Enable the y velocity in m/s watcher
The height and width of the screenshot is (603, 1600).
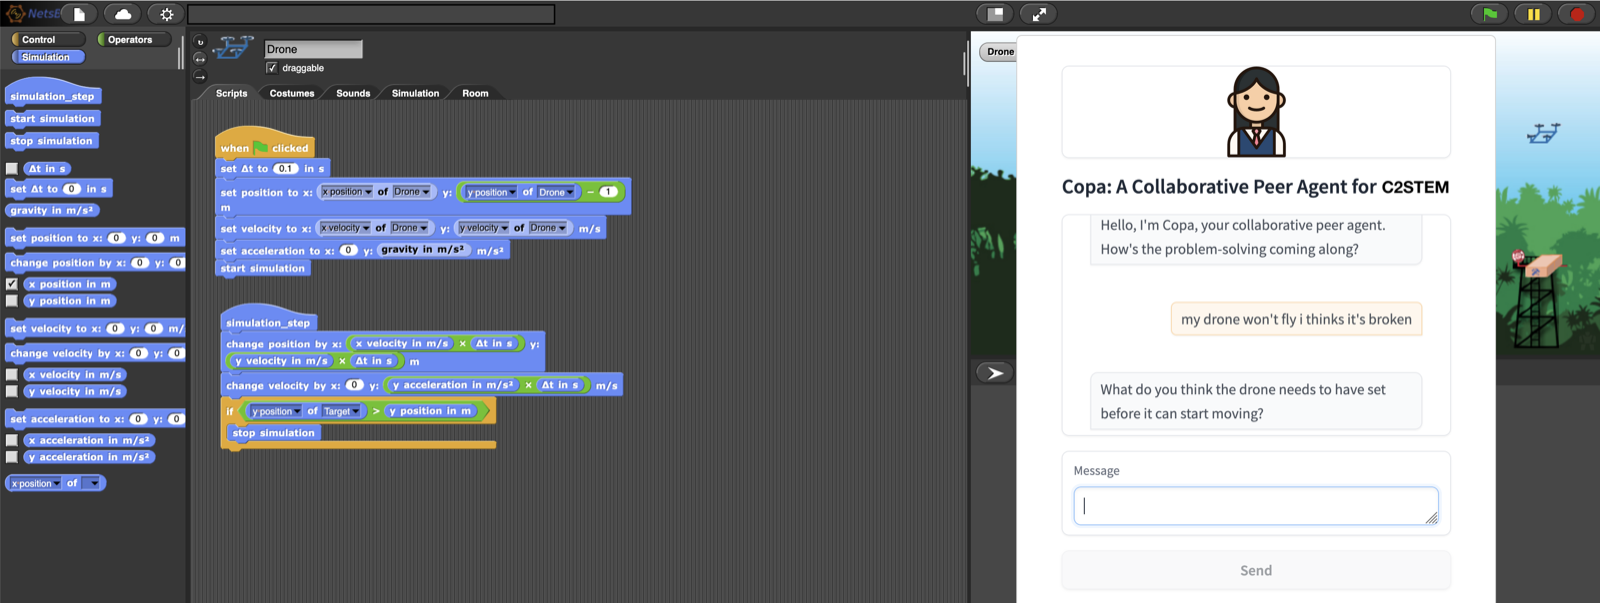click(x=12, y=392)
